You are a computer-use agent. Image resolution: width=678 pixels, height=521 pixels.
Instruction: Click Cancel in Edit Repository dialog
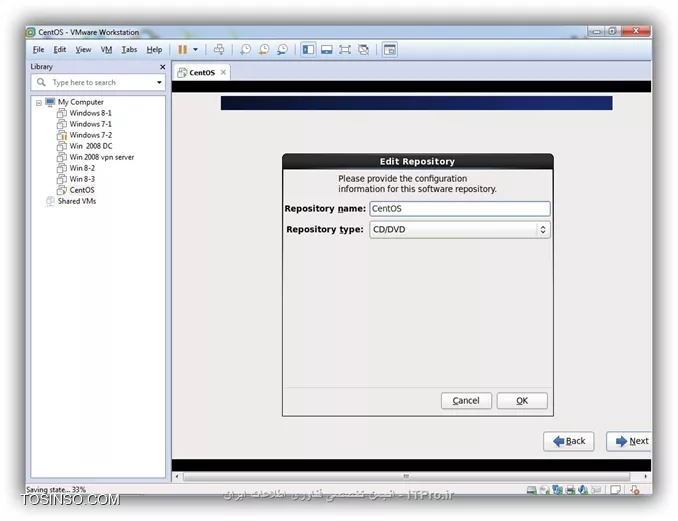466,401
